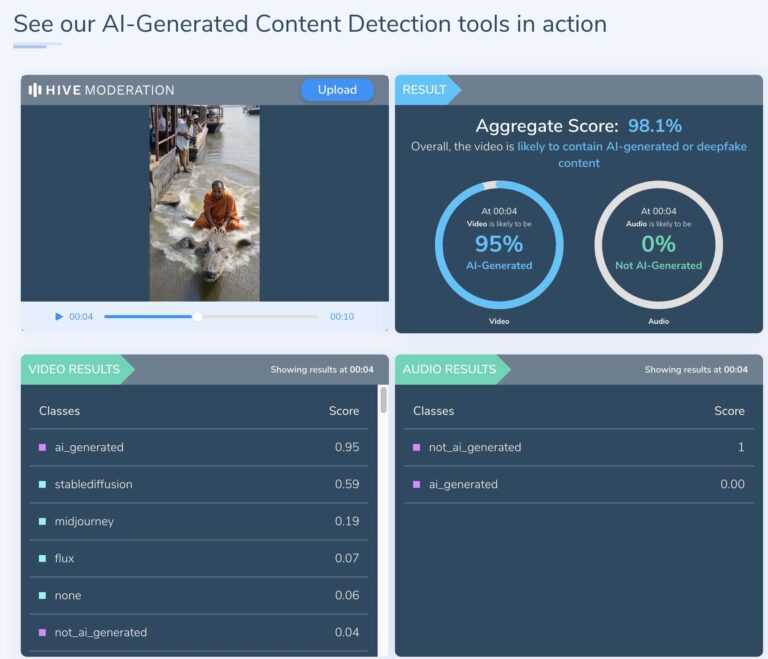Click the cyan swatch beside none

(43, 596)
